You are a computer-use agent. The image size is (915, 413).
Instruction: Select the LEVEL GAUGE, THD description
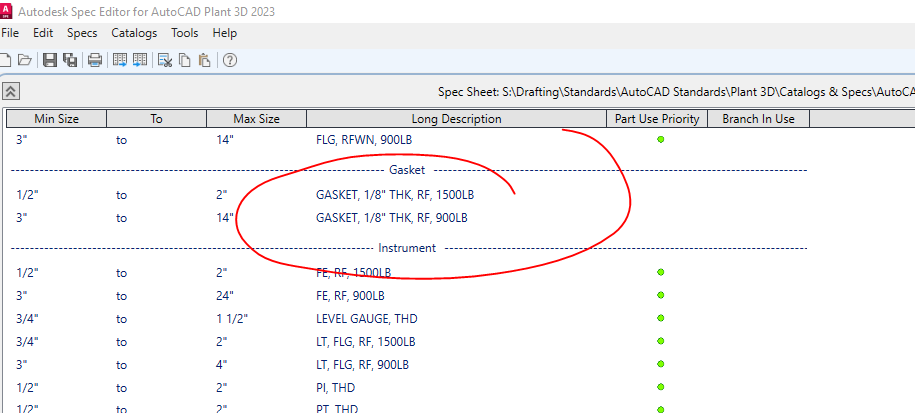tap(366, 318)
